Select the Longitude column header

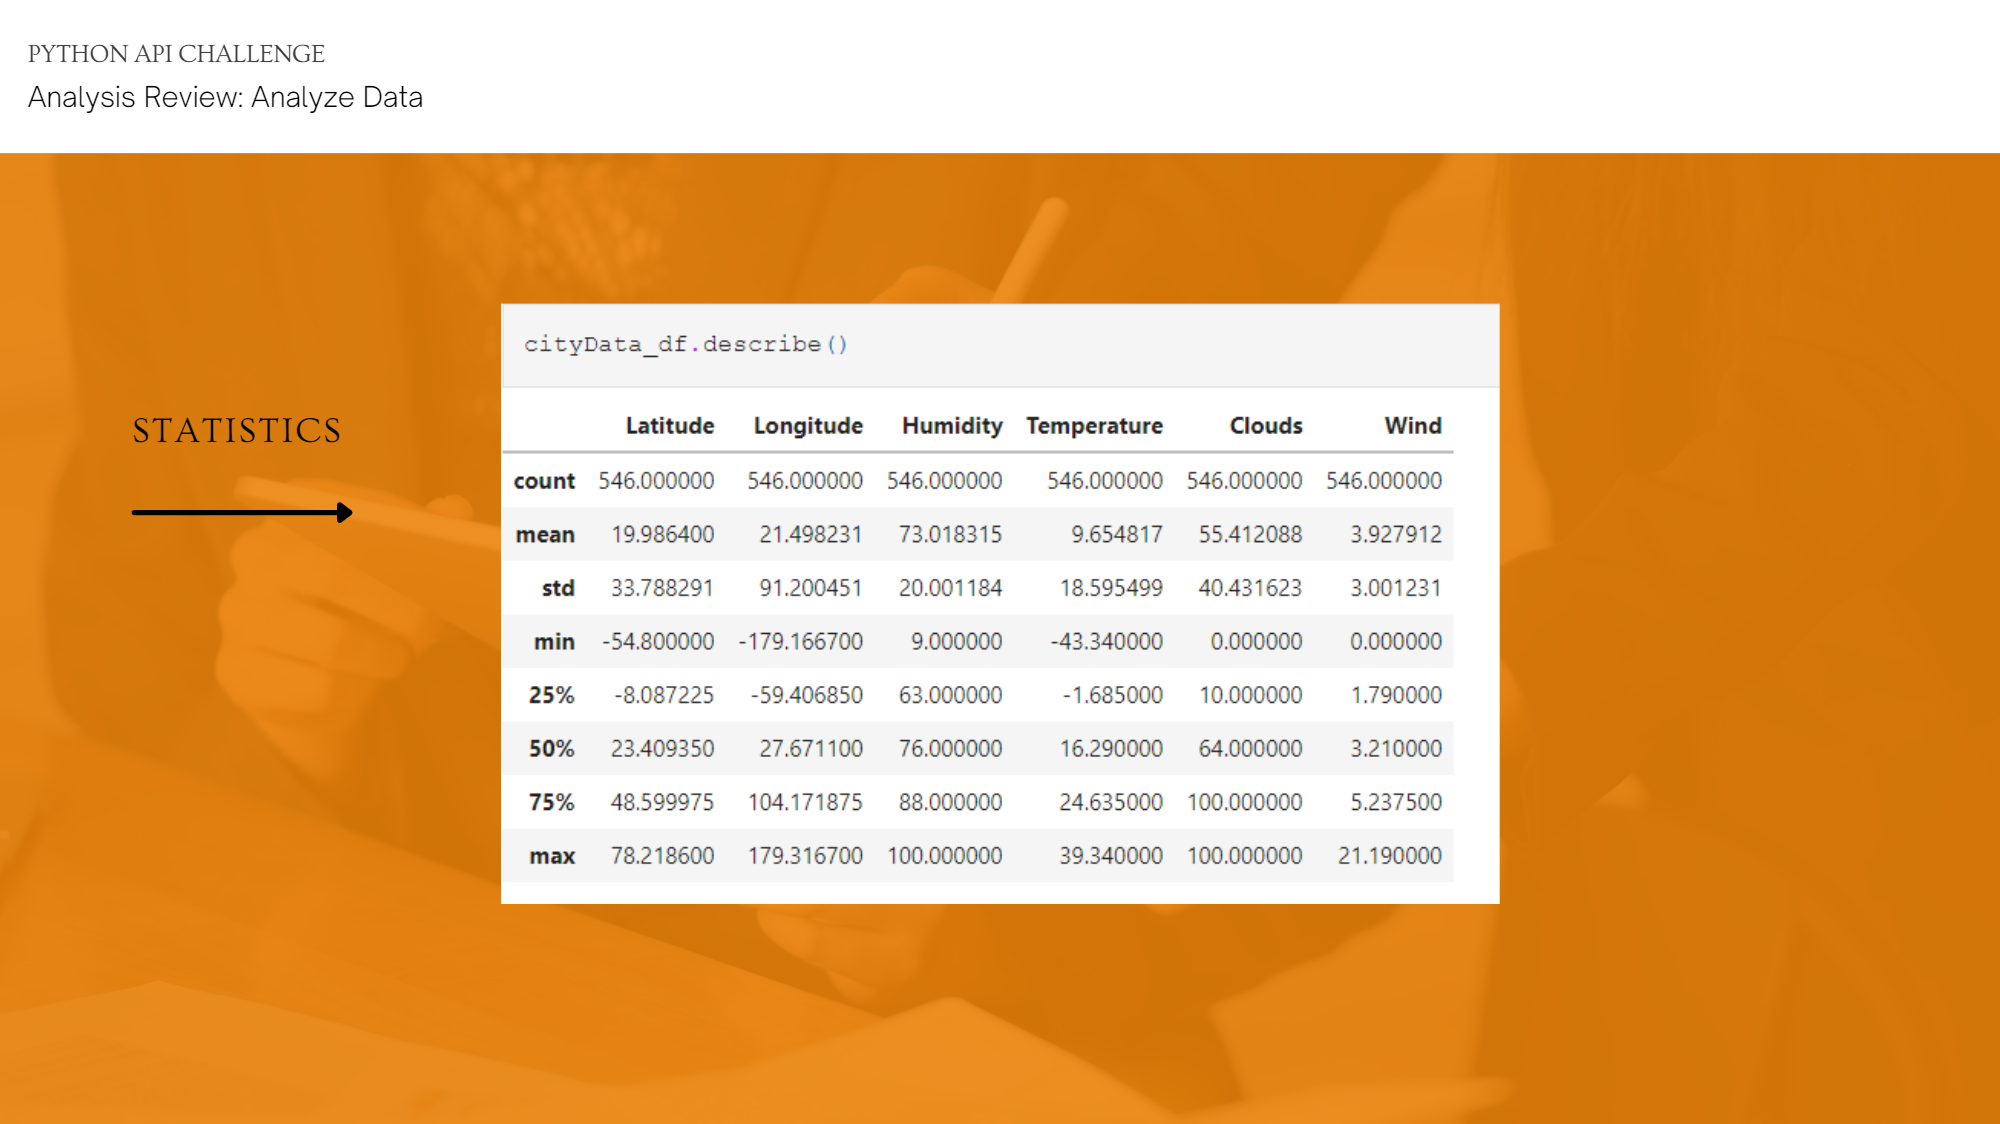point(808,426)
